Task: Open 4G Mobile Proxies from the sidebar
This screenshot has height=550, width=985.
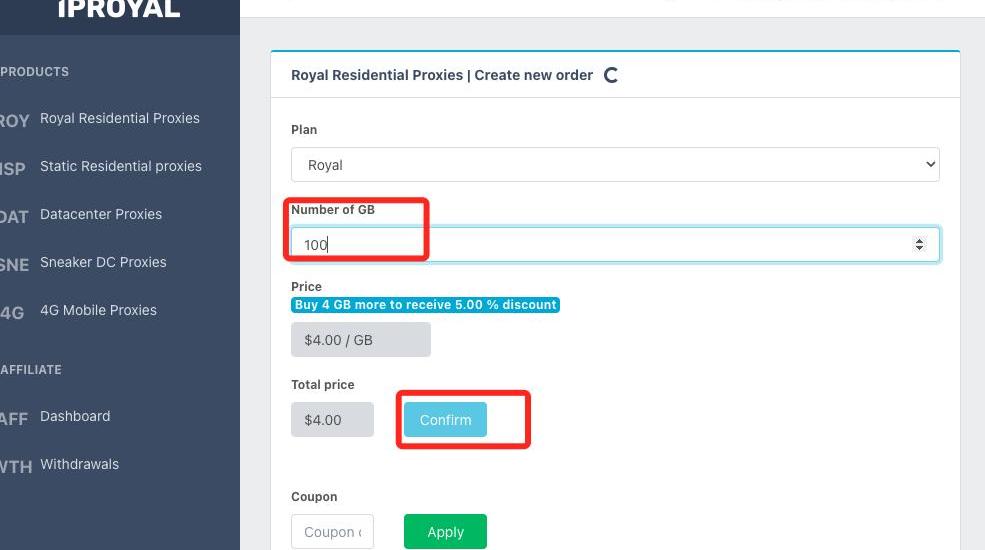Action: tap(98, 310)
